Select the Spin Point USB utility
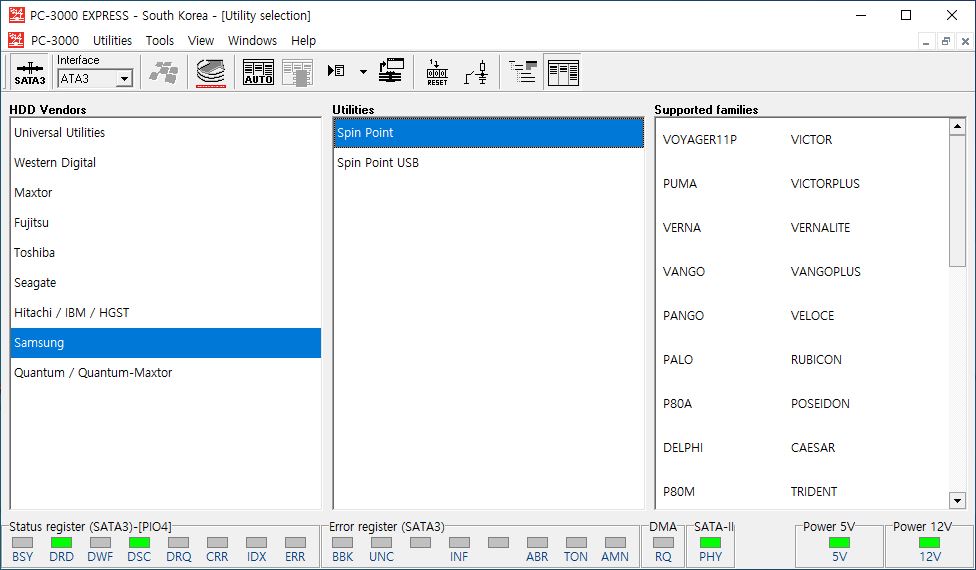976x570 pixels. (489, 162)
